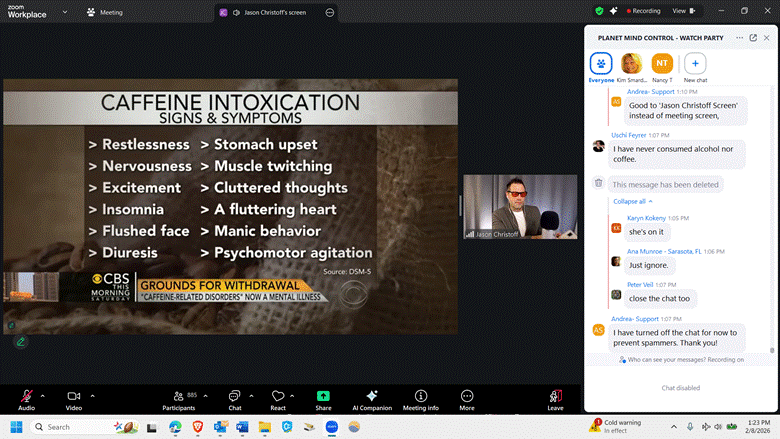Image resolution: width=780 pixels, height=439 pixels.
Task: Click Karyn Kokeny sender name
Action: pos(646,218)
